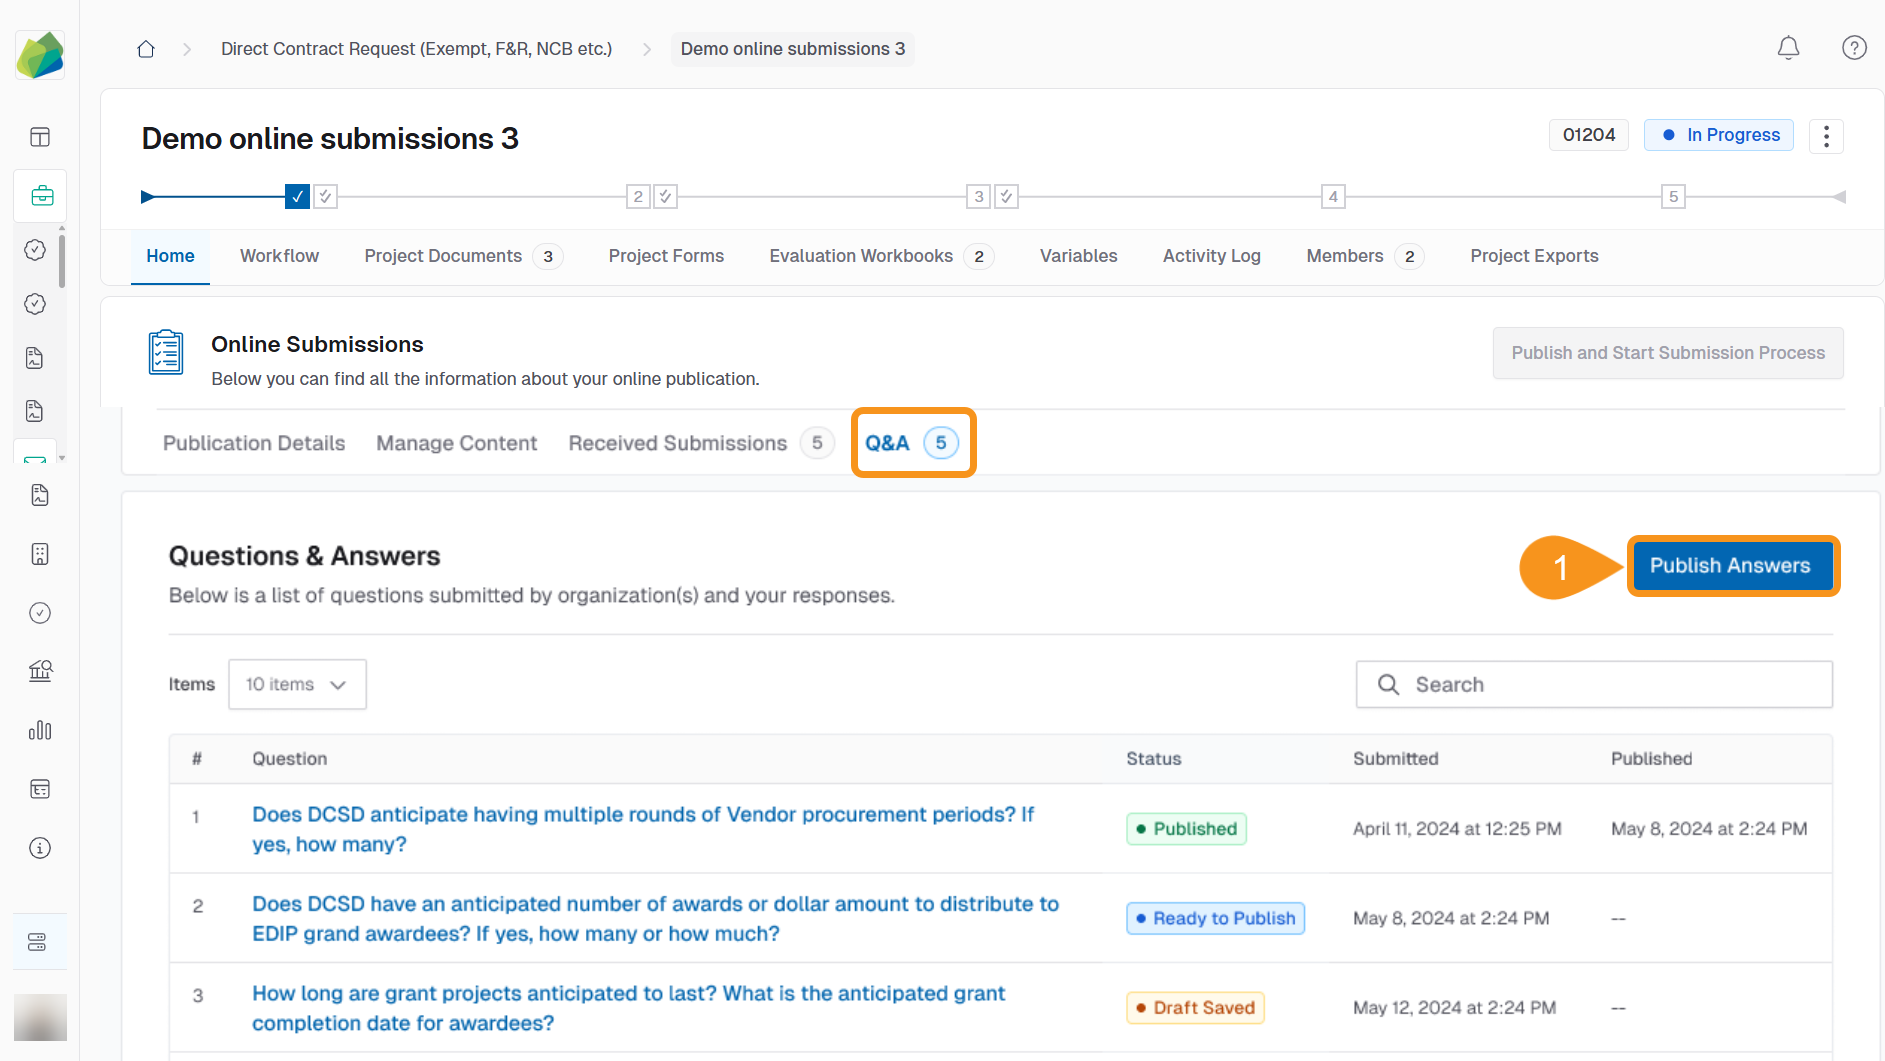Open the In Progress status badge

pyautogui.click(x=1718, y=135)
